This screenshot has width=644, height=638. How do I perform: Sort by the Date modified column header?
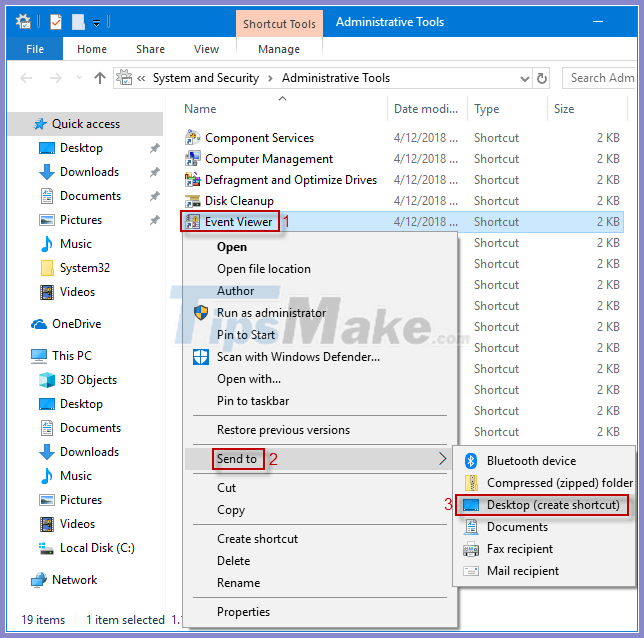click(x=426, y=108)
